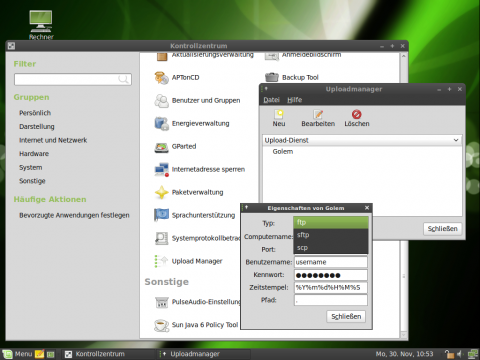Click the volume icon in system tray
480x360 pixels.
461,354
